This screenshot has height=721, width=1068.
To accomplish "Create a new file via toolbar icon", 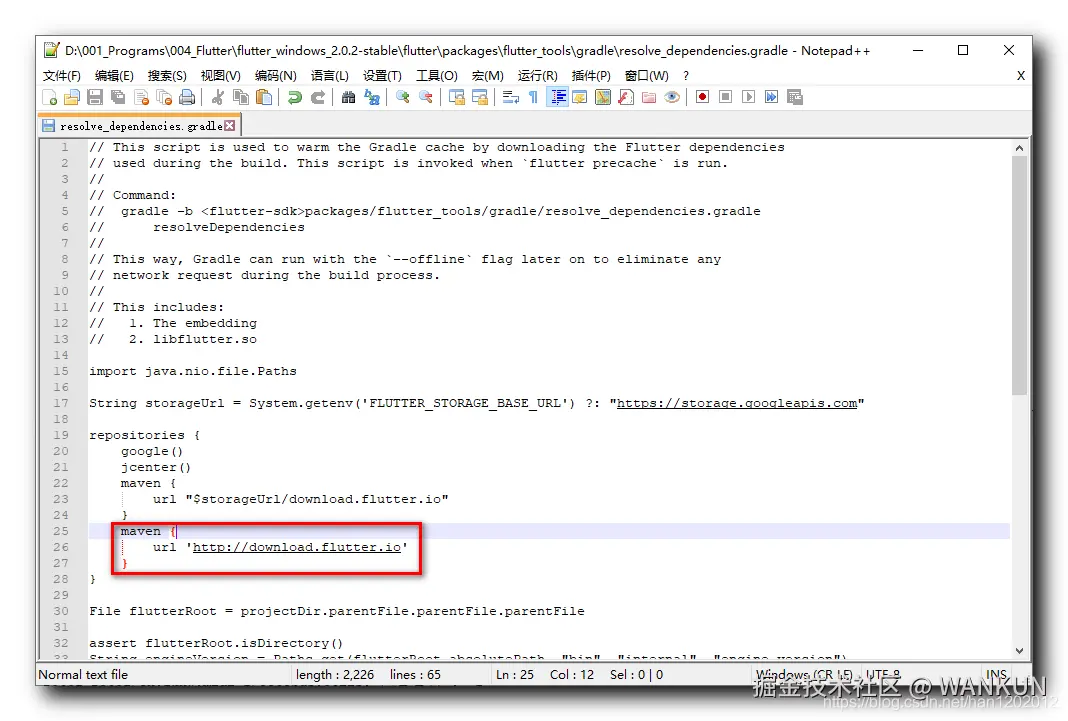I will (50, 97).
